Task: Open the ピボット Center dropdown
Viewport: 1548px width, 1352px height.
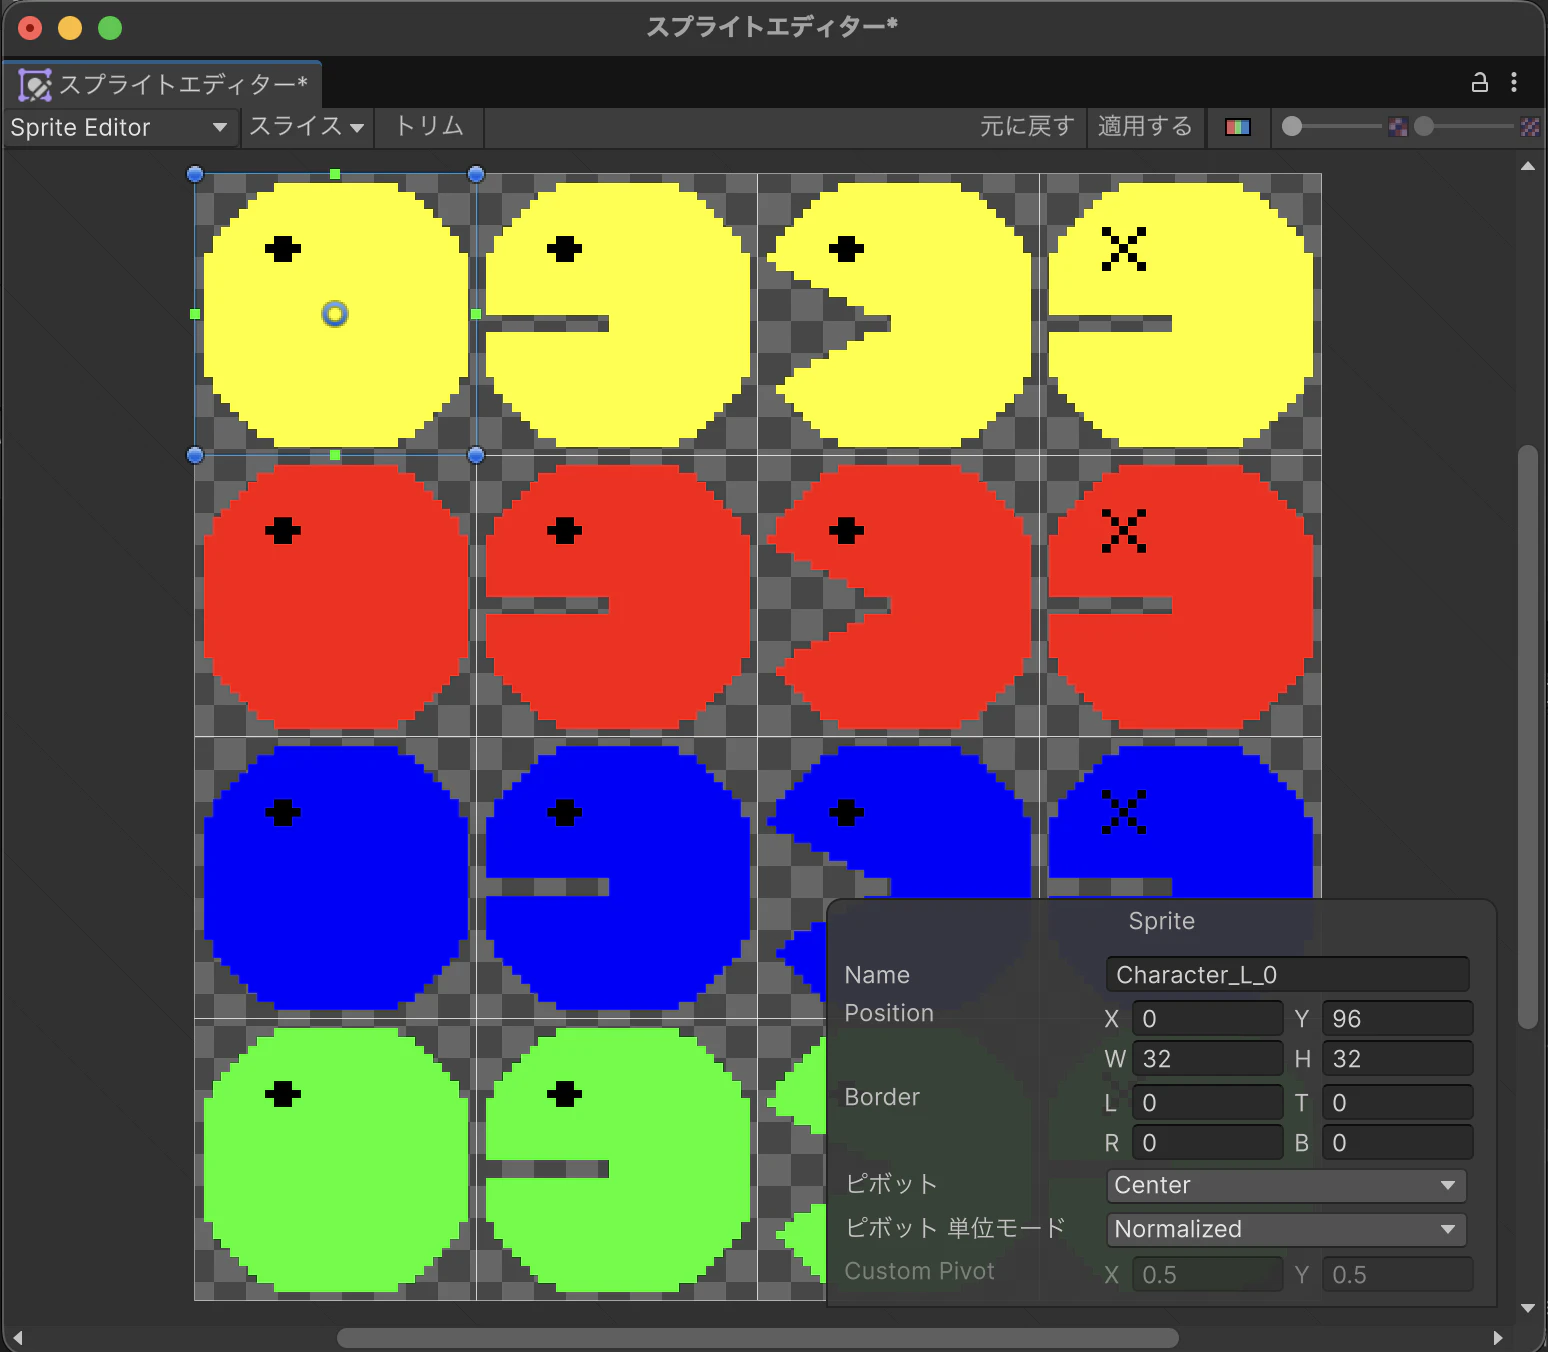Action: click(x=1286, y=1186)
